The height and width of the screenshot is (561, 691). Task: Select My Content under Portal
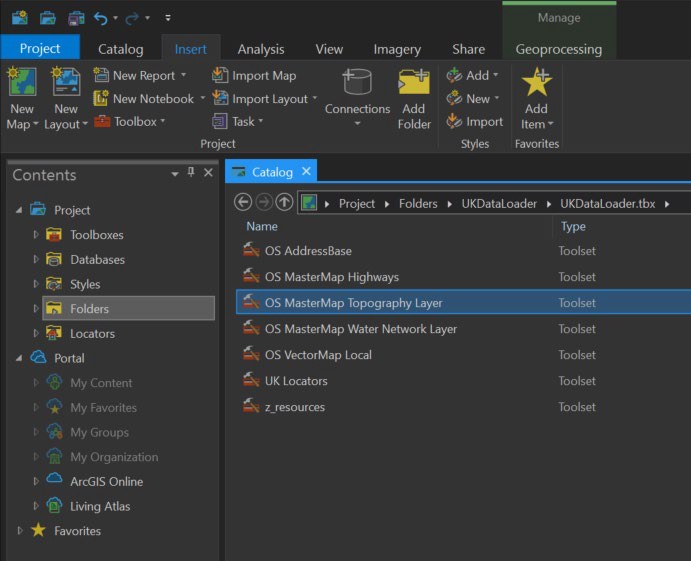(x=101, y=383)
